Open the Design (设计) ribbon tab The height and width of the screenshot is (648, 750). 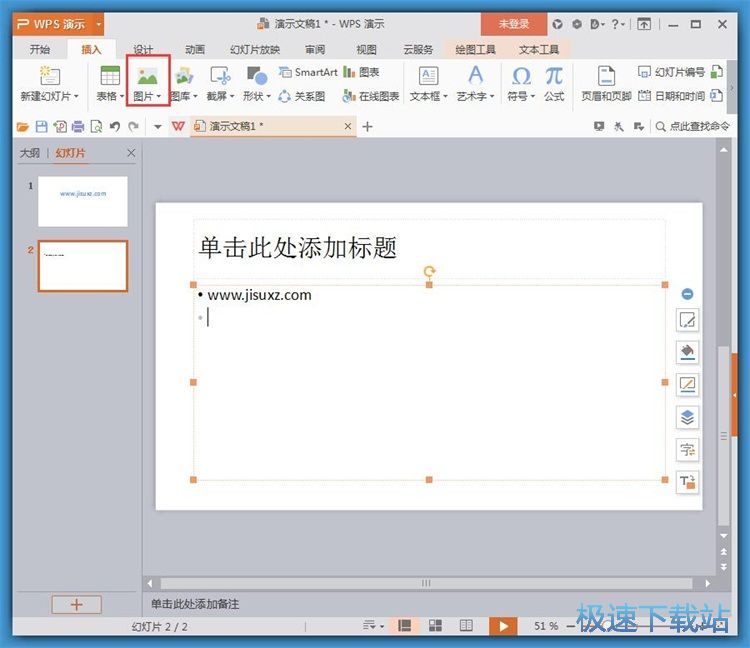(143, 49)
